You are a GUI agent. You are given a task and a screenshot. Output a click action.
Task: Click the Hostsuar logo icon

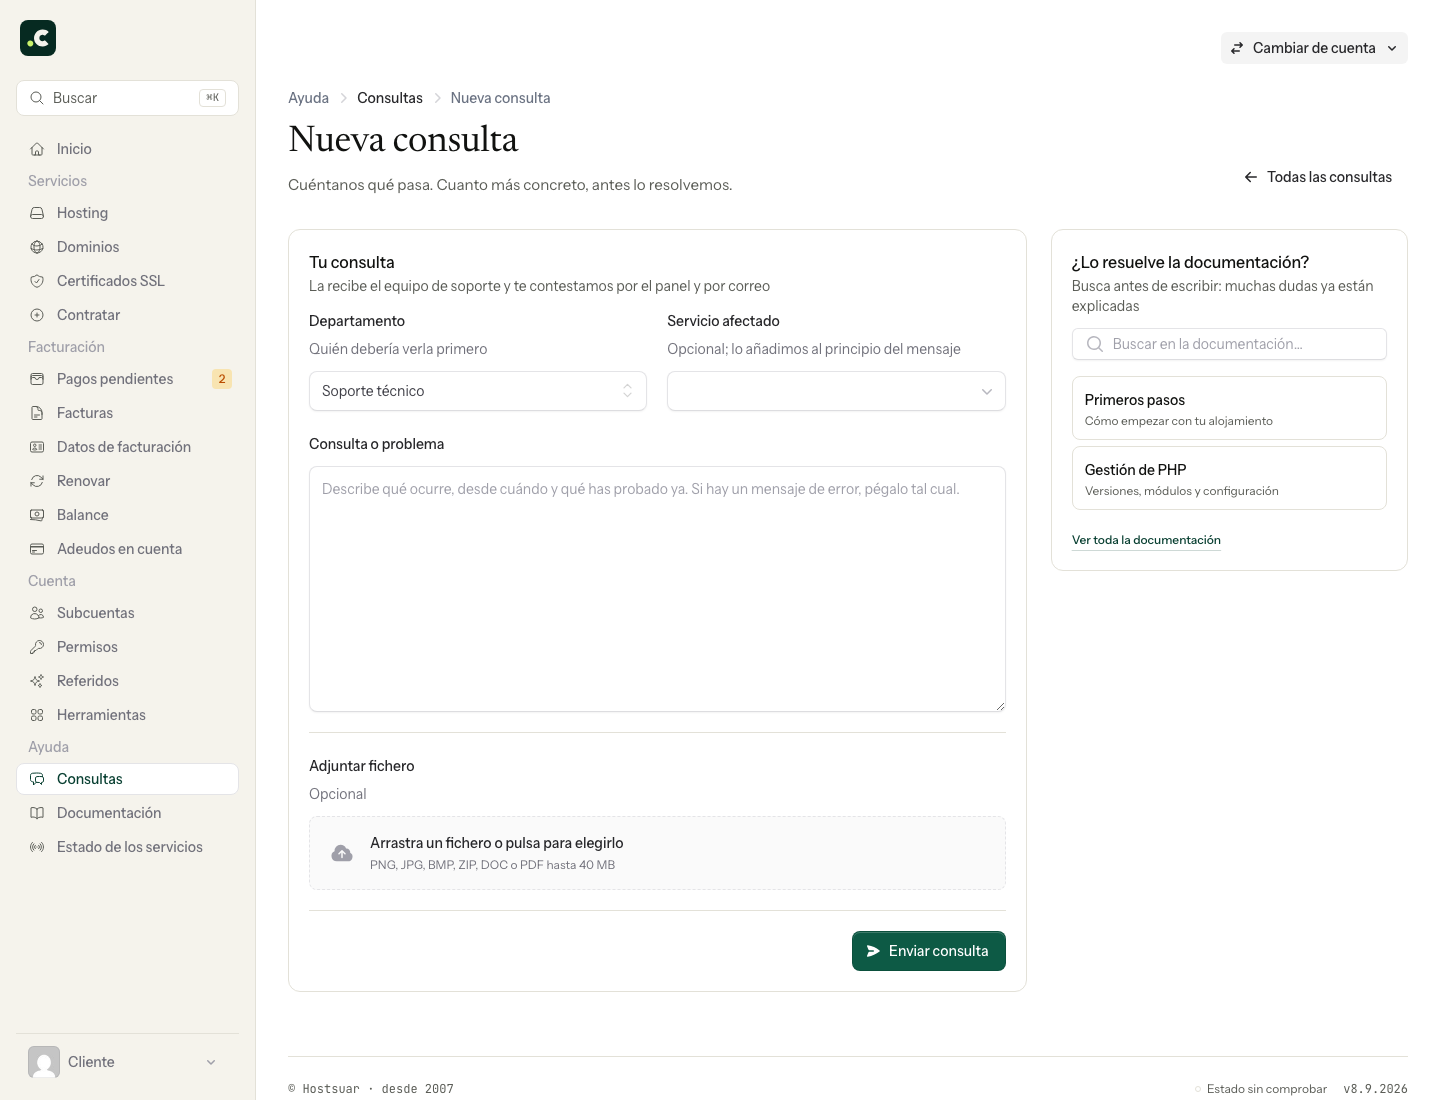point(38,38)
